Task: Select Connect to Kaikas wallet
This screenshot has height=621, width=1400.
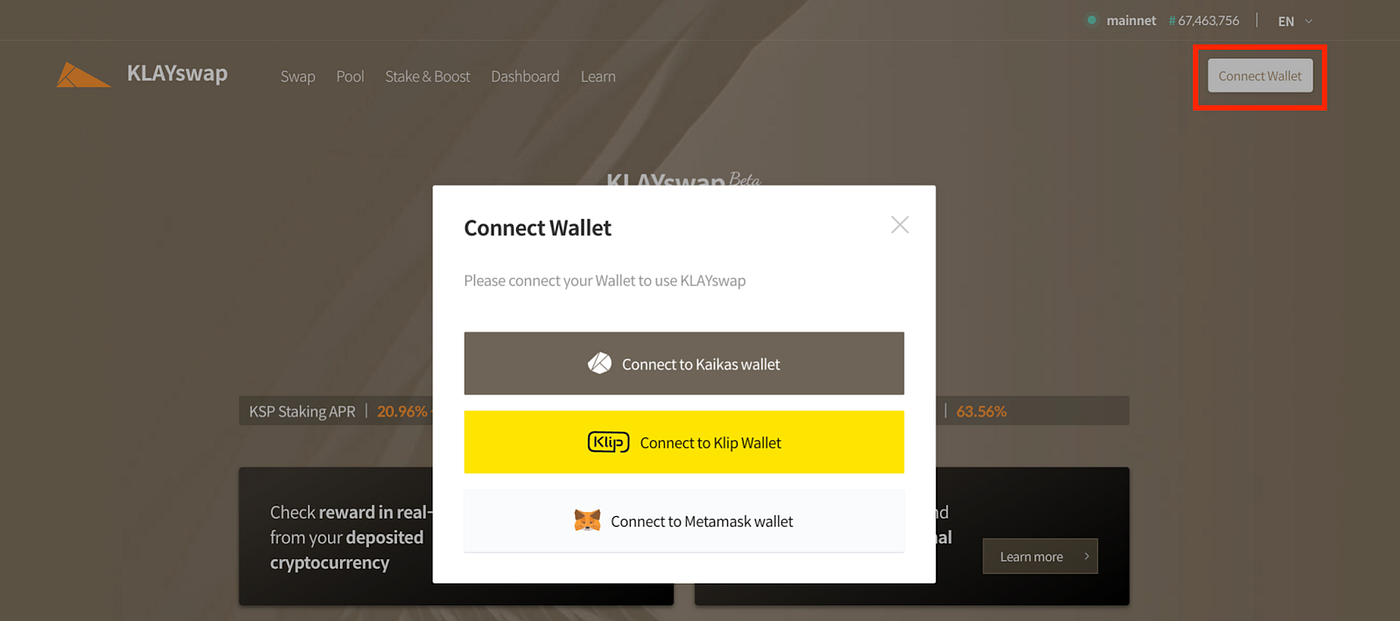Action: [684, 363]
